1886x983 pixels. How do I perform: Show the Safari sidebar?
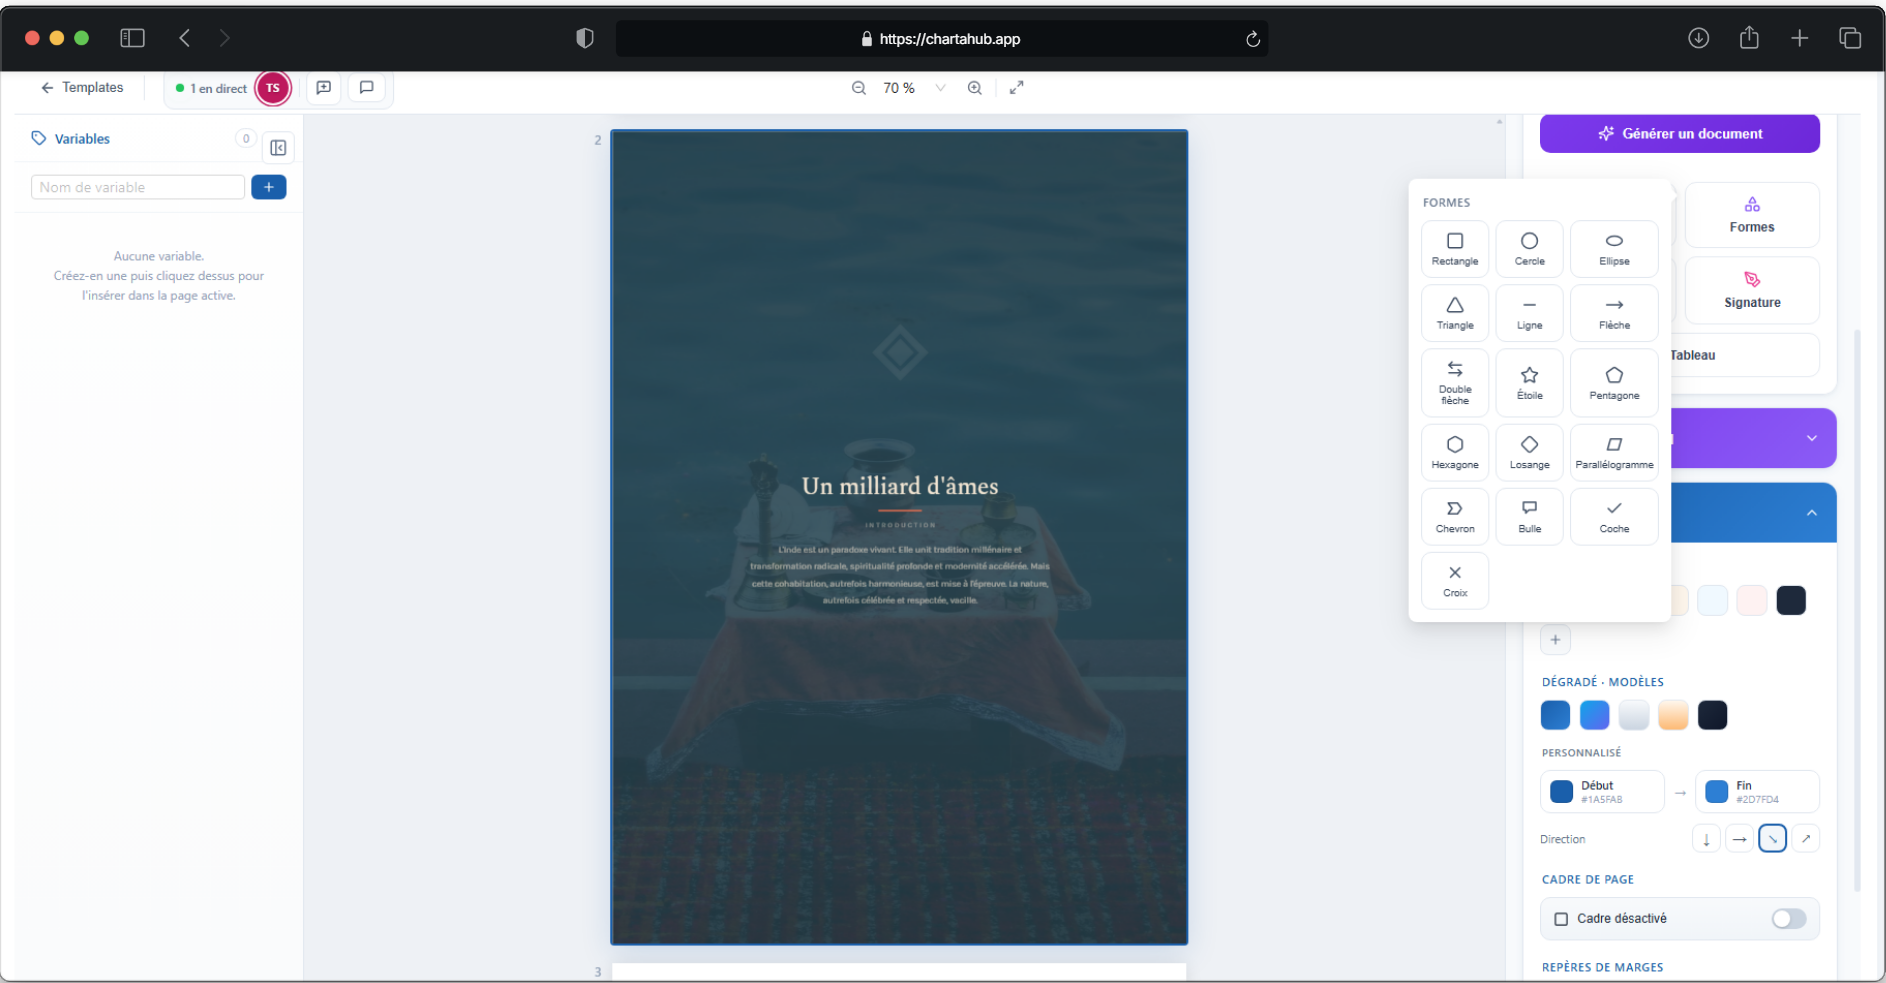point(132,38)
